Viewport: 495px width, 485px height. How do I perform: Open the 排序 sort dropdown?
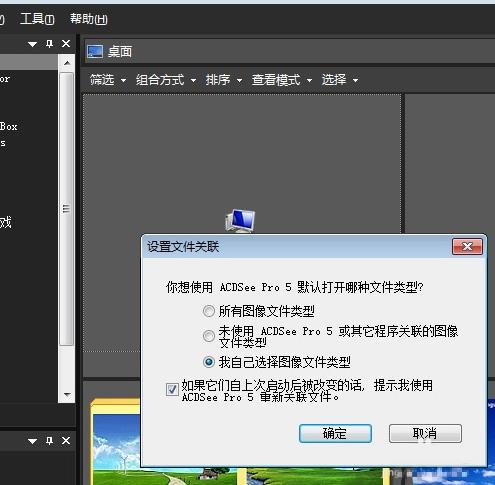pyautogui.click(x=224, y=80)
